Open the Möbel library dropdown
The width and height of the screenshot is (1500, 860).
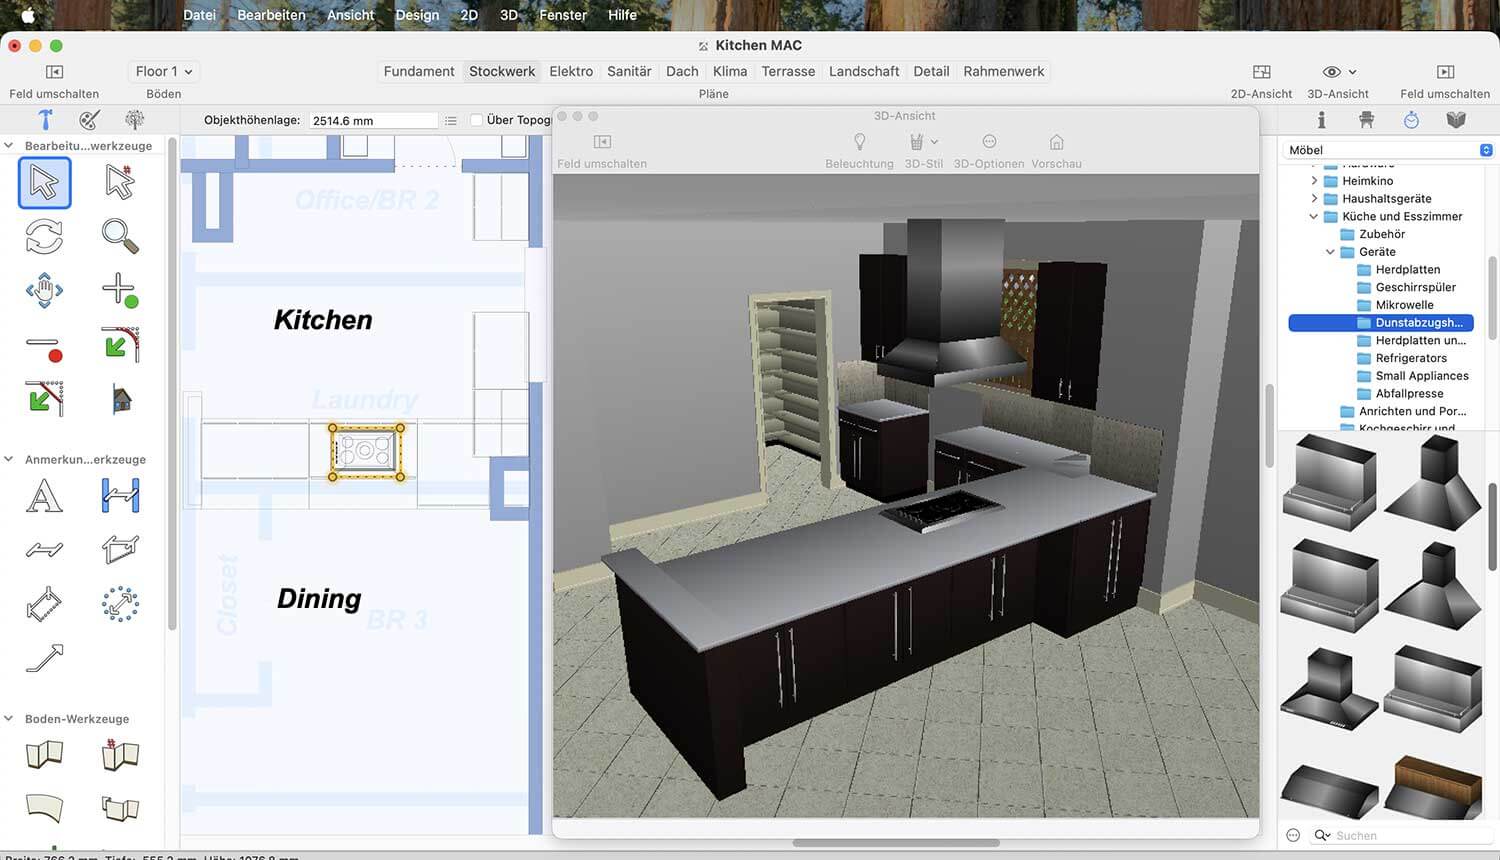point(1388,150)
